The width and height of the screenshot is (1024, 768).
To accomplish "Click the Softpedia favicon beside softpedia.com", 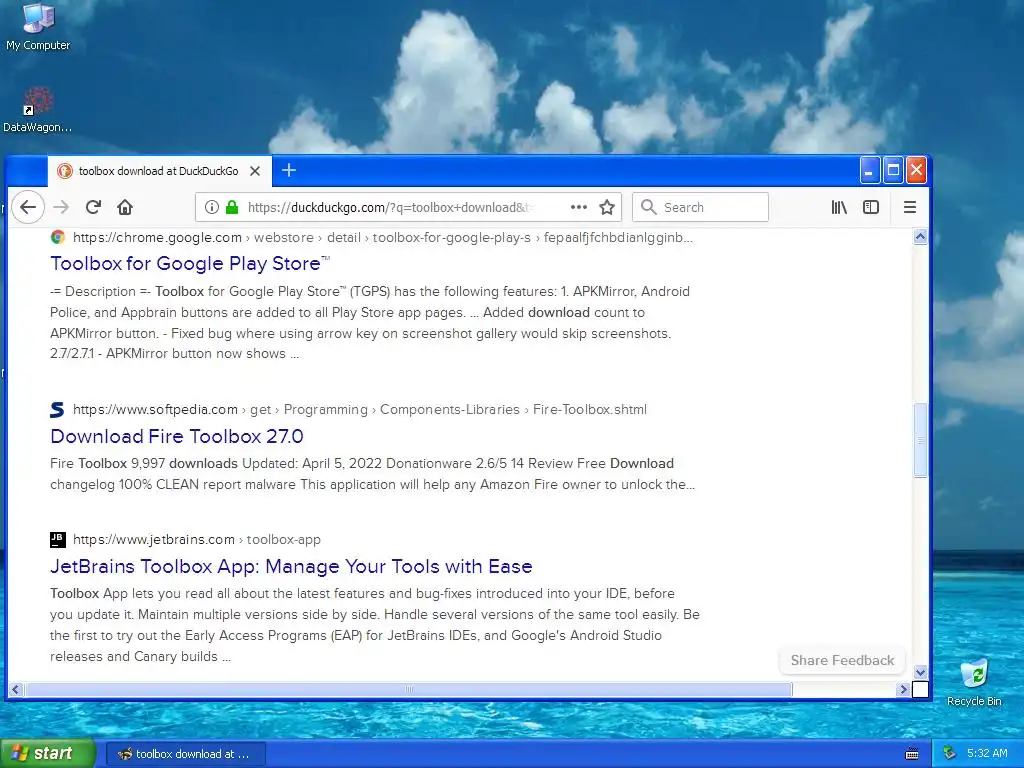I will [x=57, y=409].
